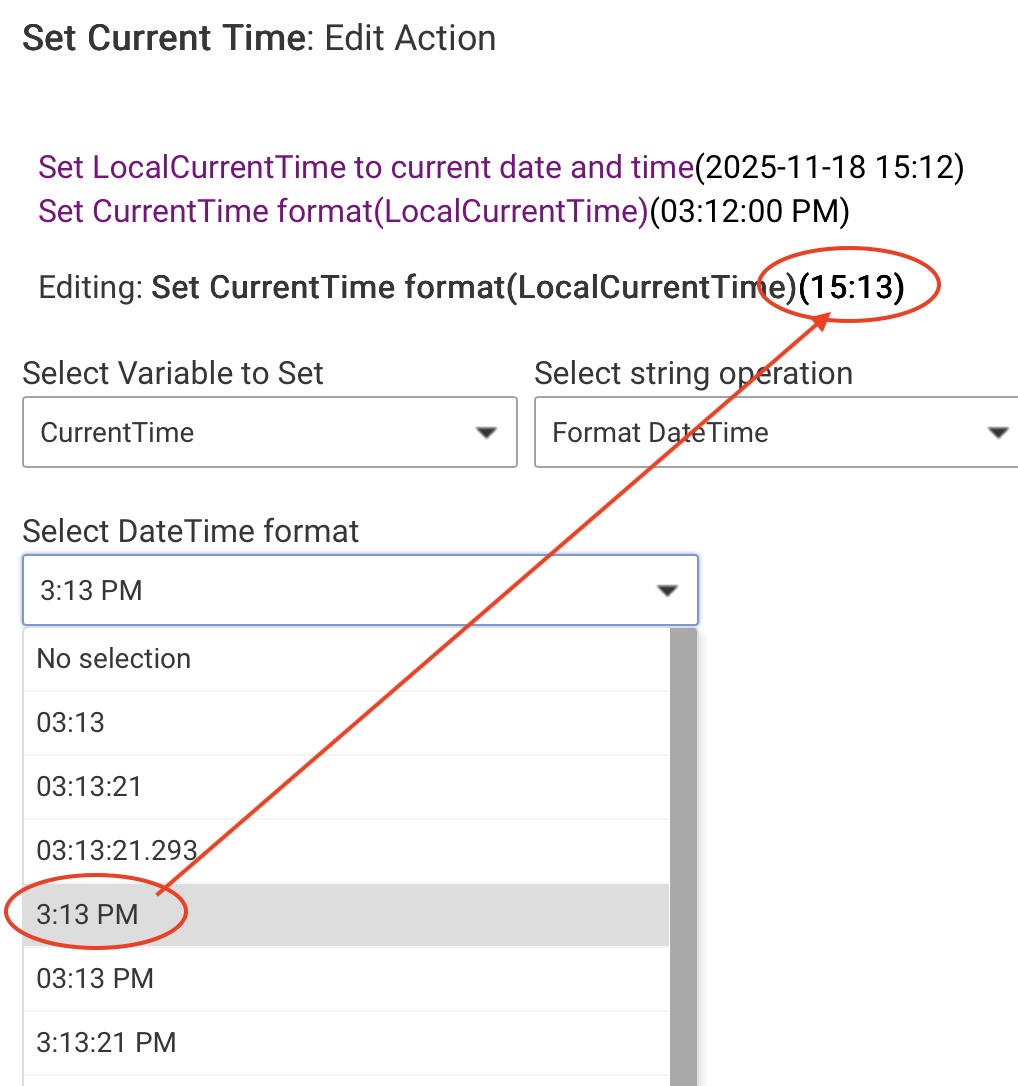Choose the highlighted "3:13 PM" list option
The width and height of the screenshot is (1018, 1086).
[88, 914]
